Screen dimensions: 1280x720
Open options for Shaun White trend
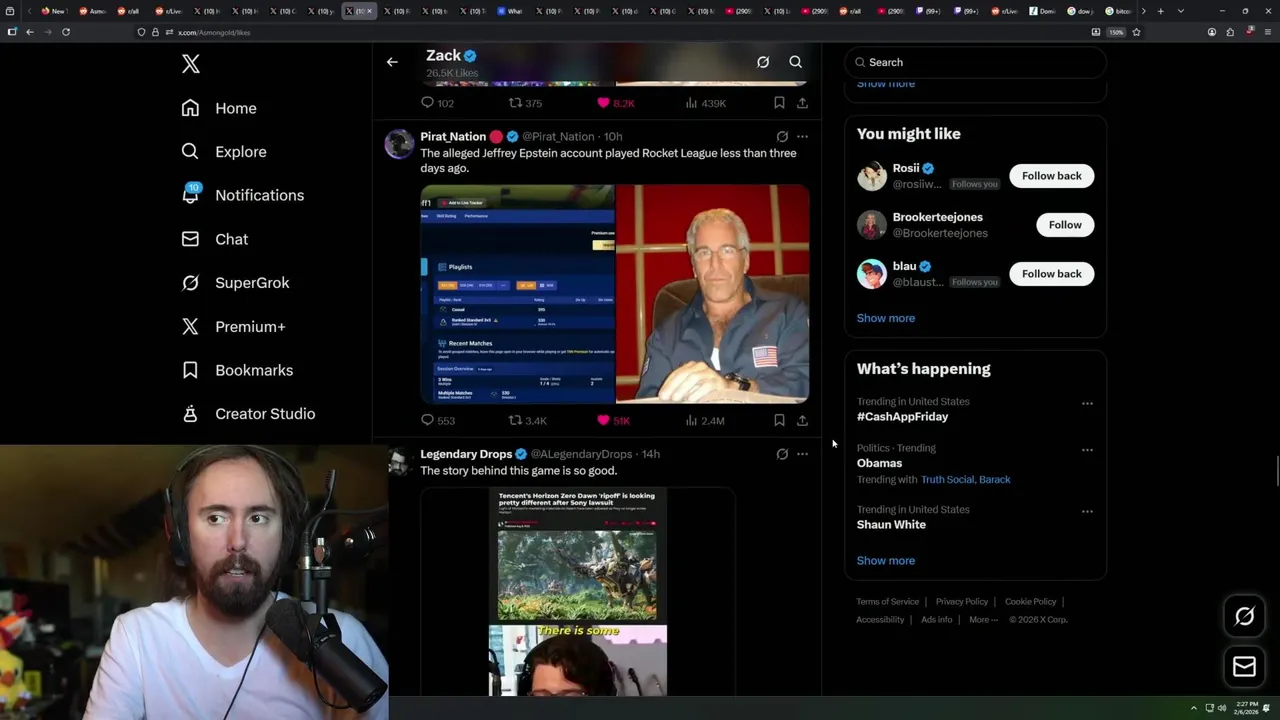coord(1087,511)
